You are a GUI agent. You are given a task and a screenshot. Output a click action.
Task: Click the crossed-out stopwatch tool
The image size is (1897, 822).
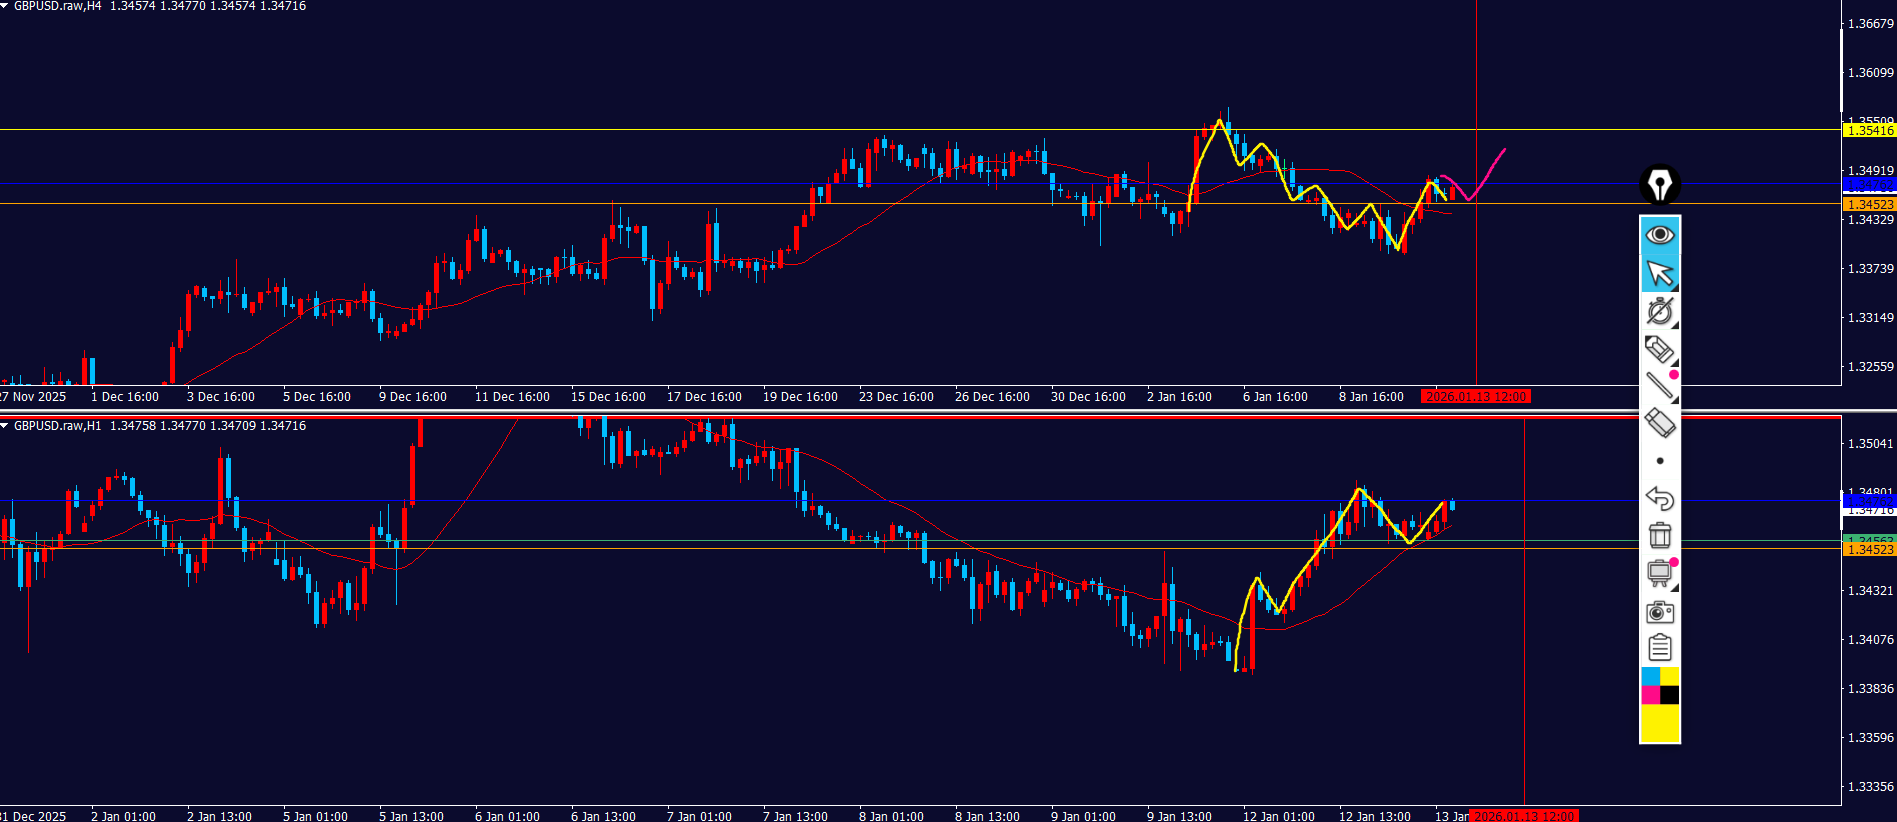click(x=1660, y=311)
